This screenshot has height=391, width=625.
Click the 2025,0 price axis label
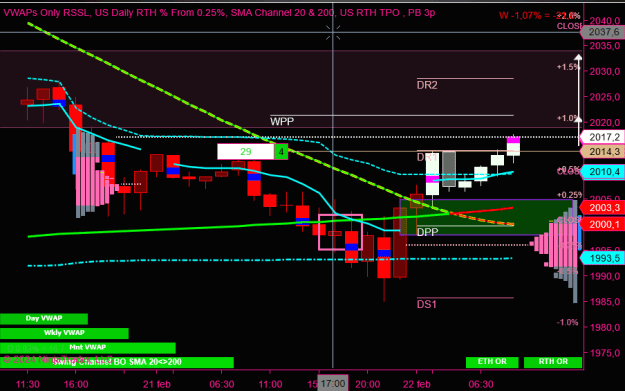tap(606, 97)
